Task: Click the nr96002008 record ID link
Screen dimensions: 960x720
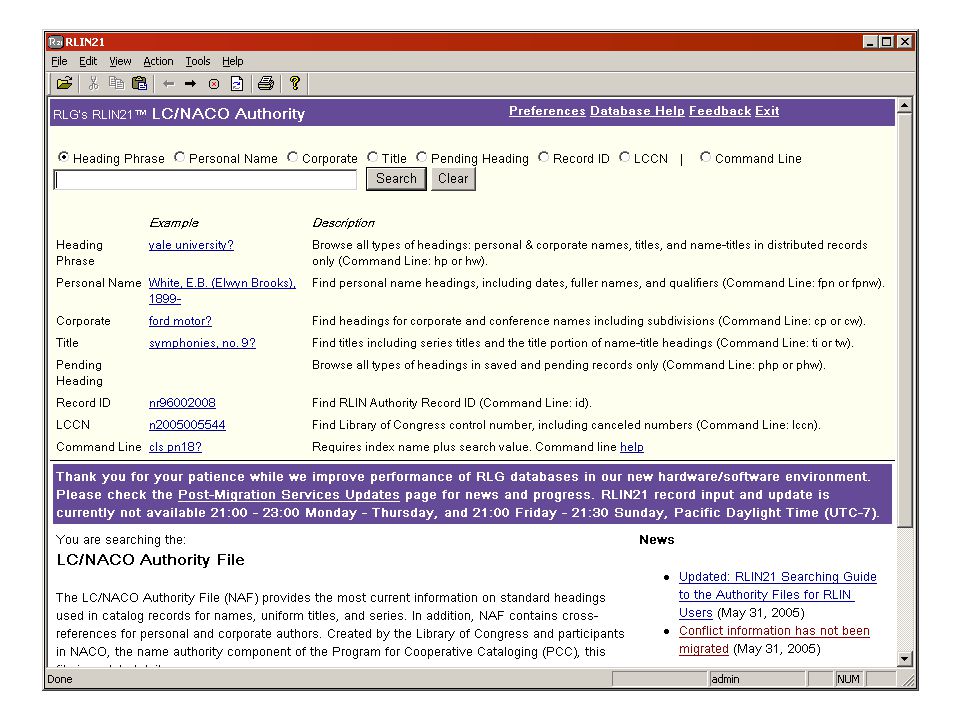Action: pyautogui.click(x=182, y=403)
